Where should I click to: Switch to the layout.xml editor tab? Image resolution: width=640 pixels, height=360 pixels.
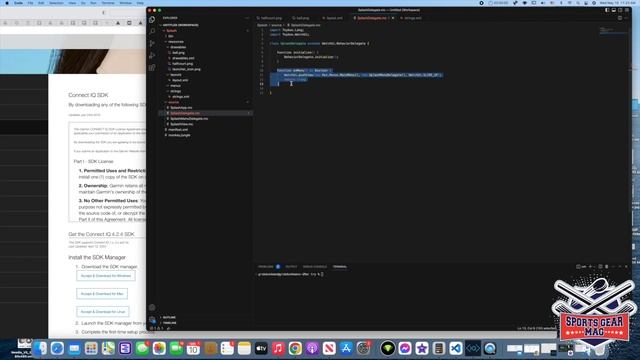333,18
